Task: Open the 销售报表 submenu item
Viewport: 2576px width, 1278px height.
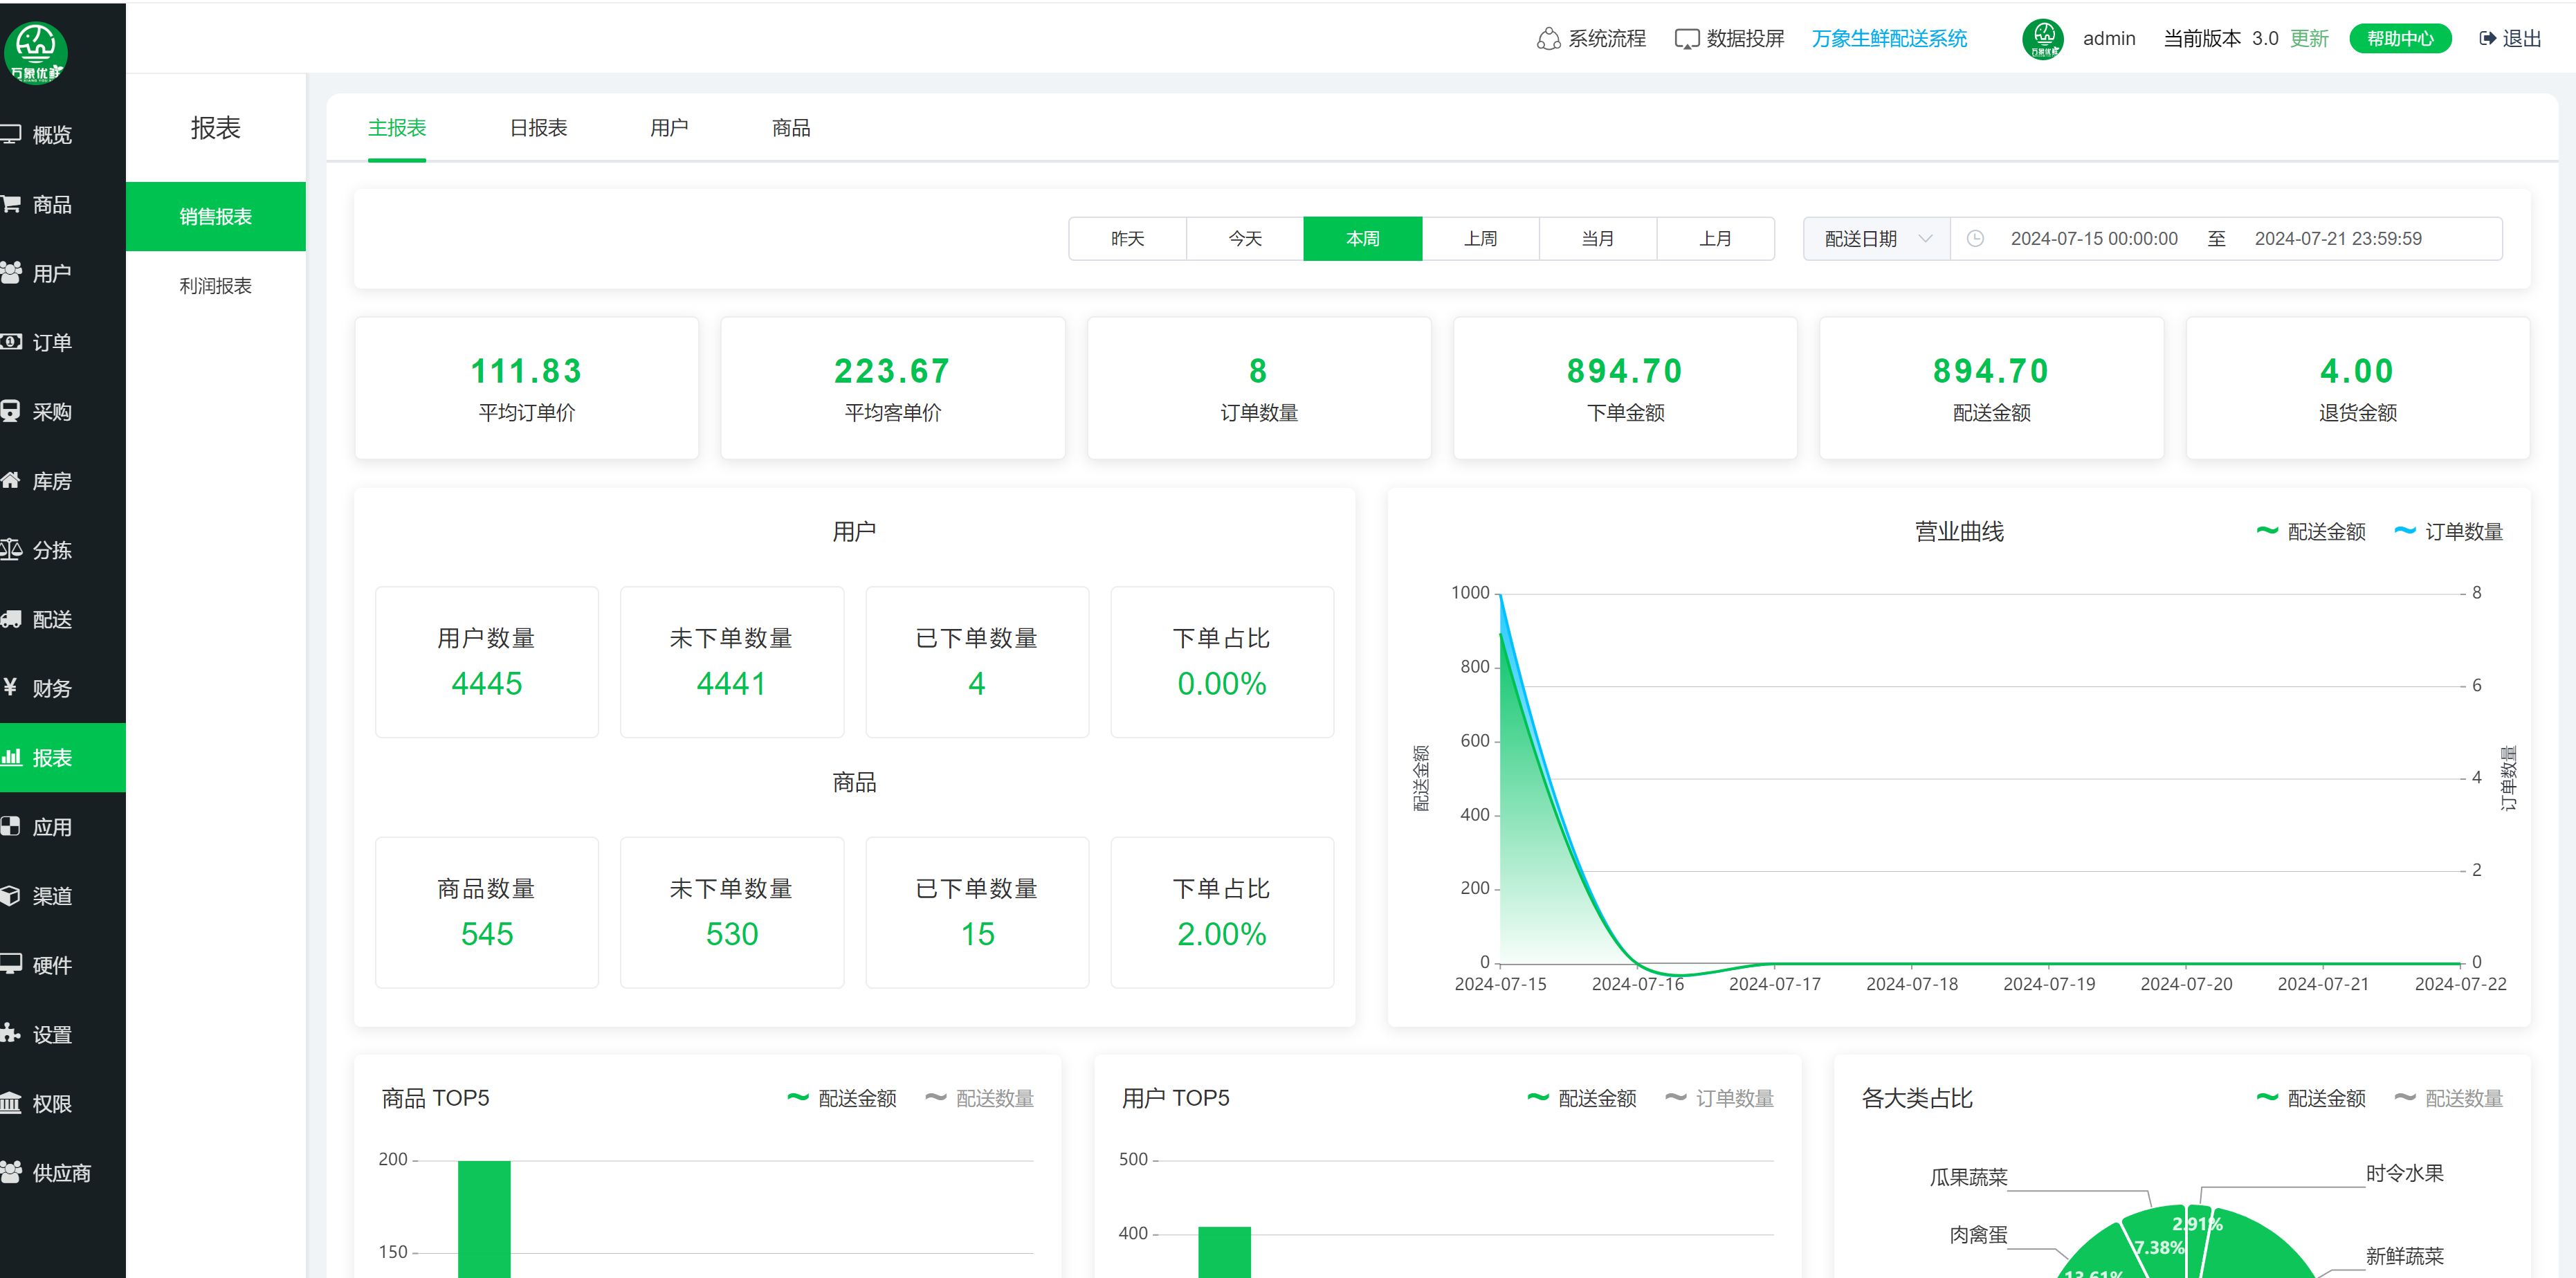Action: tap(216, 217)
